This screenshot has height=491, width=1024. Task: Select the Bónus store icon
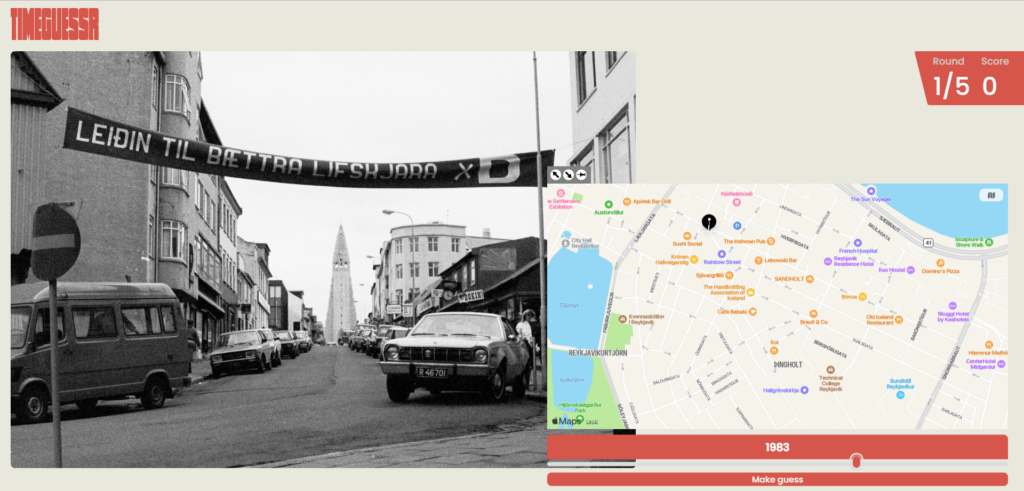point(863,296)
